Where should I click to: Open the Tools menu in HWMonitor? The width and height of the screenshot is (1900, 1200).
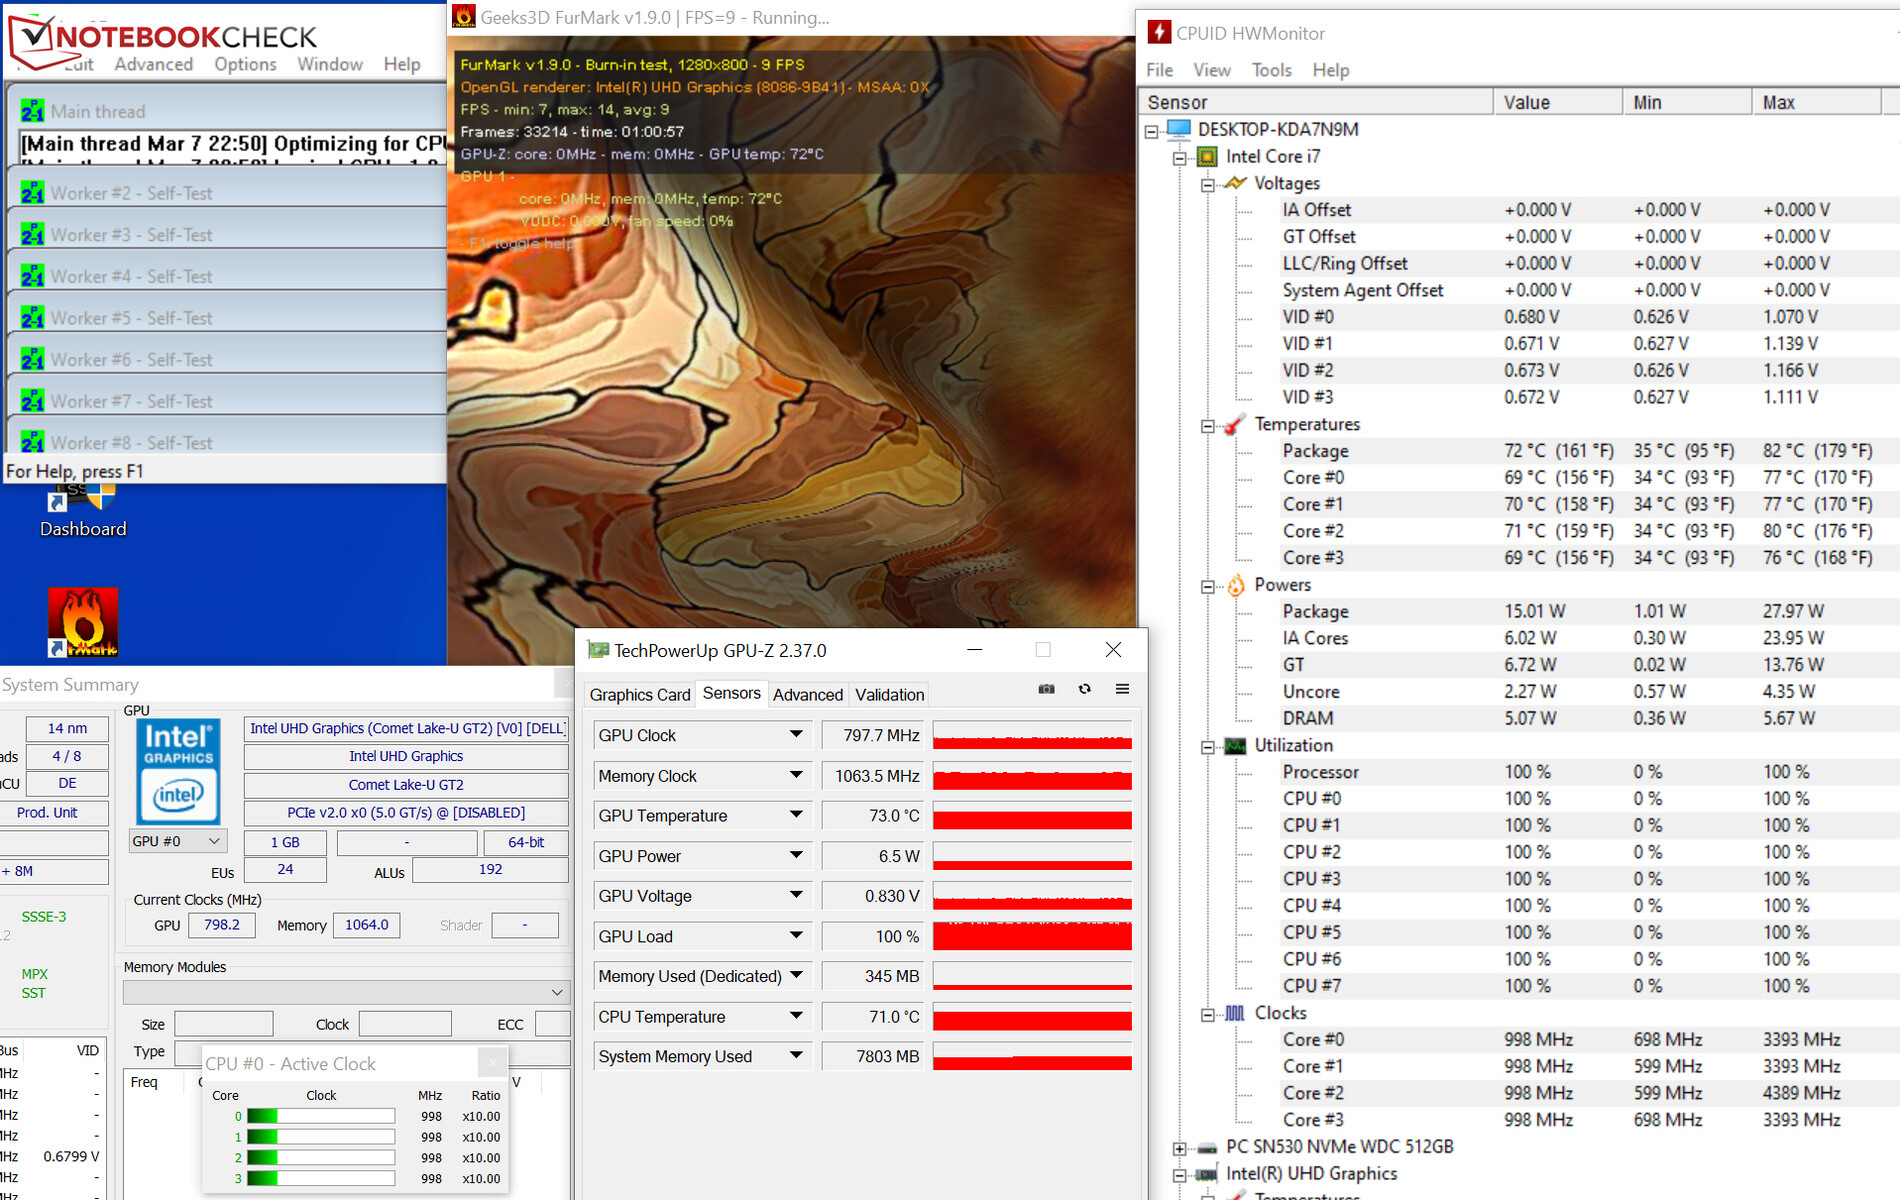coord(1272,70)
